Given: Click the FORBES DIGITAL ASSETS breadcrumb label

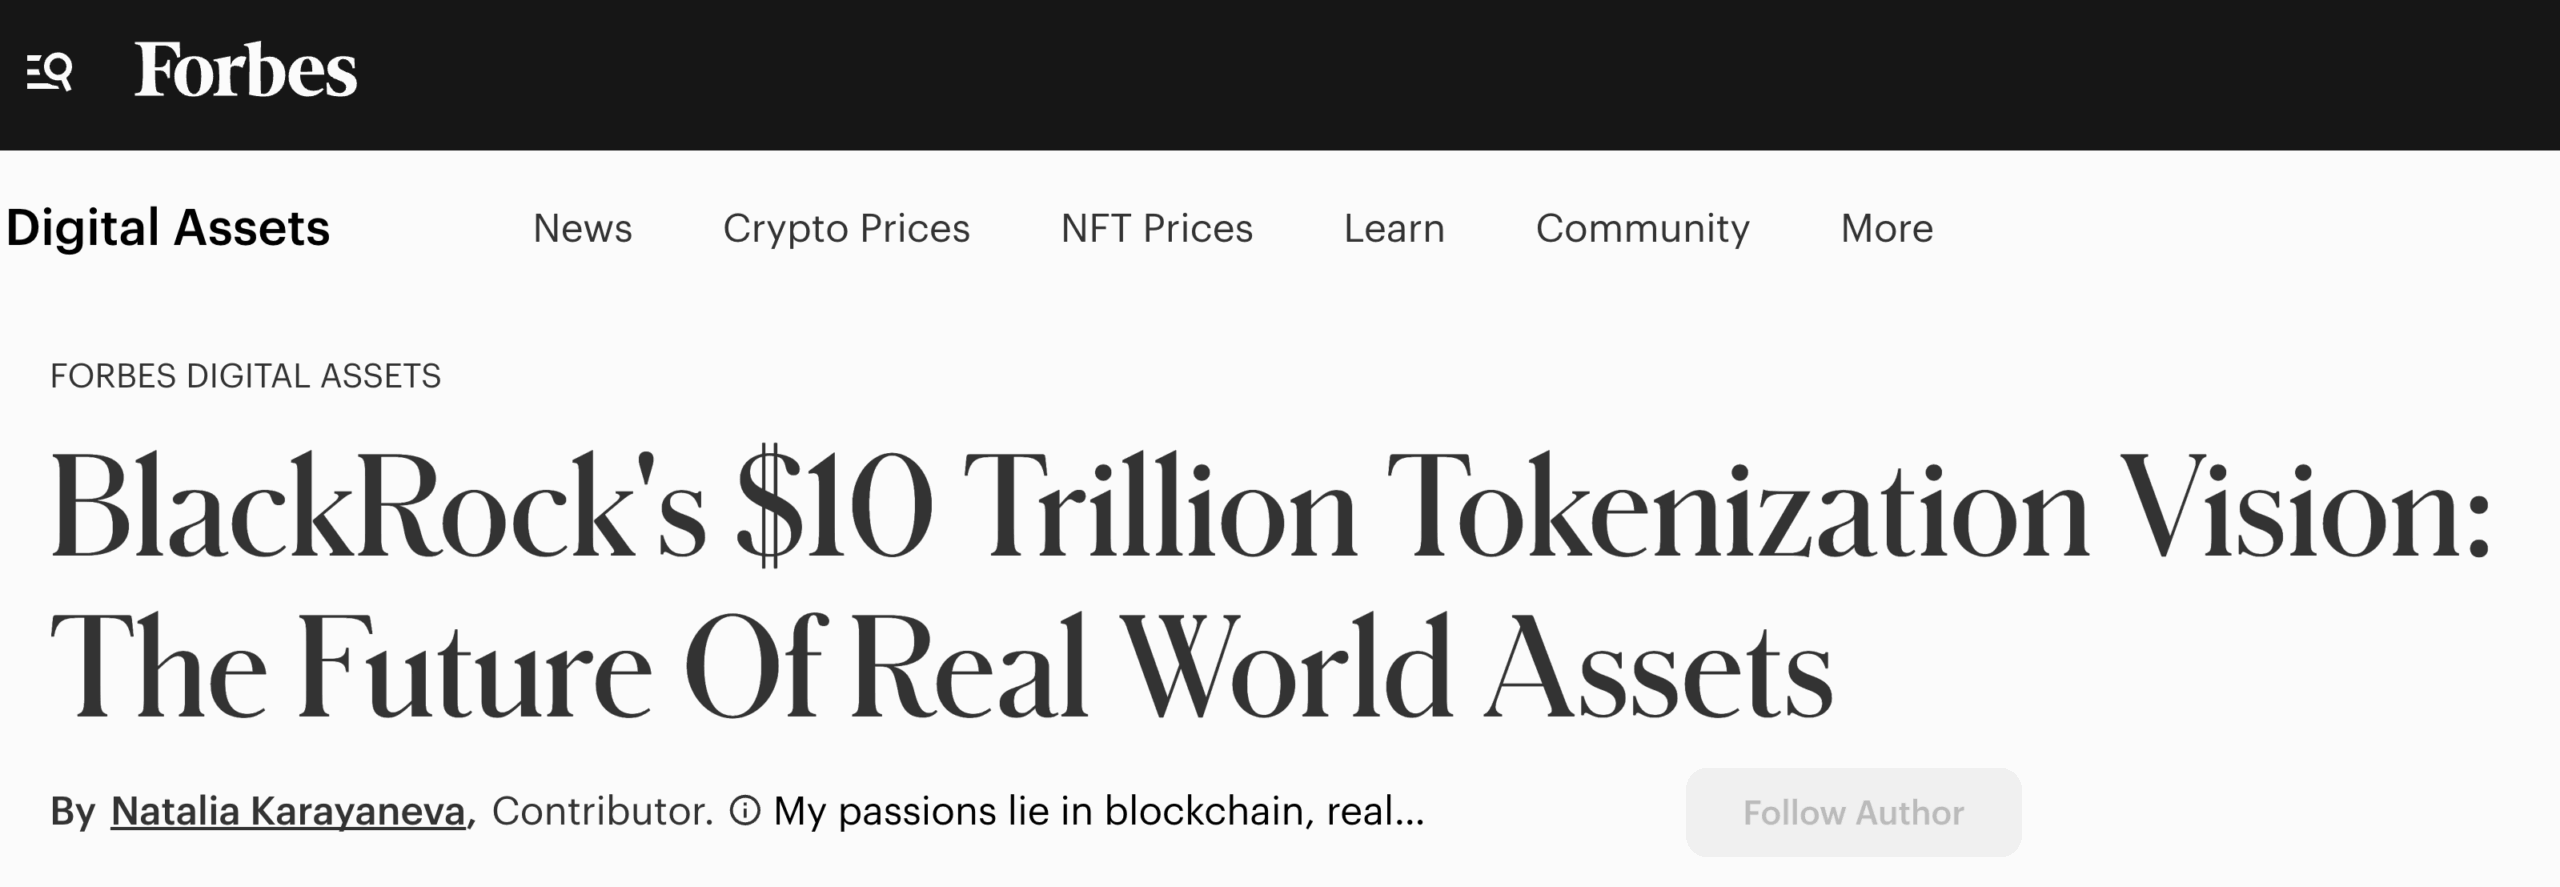Looking at the screenshot, I should (245, 376).
